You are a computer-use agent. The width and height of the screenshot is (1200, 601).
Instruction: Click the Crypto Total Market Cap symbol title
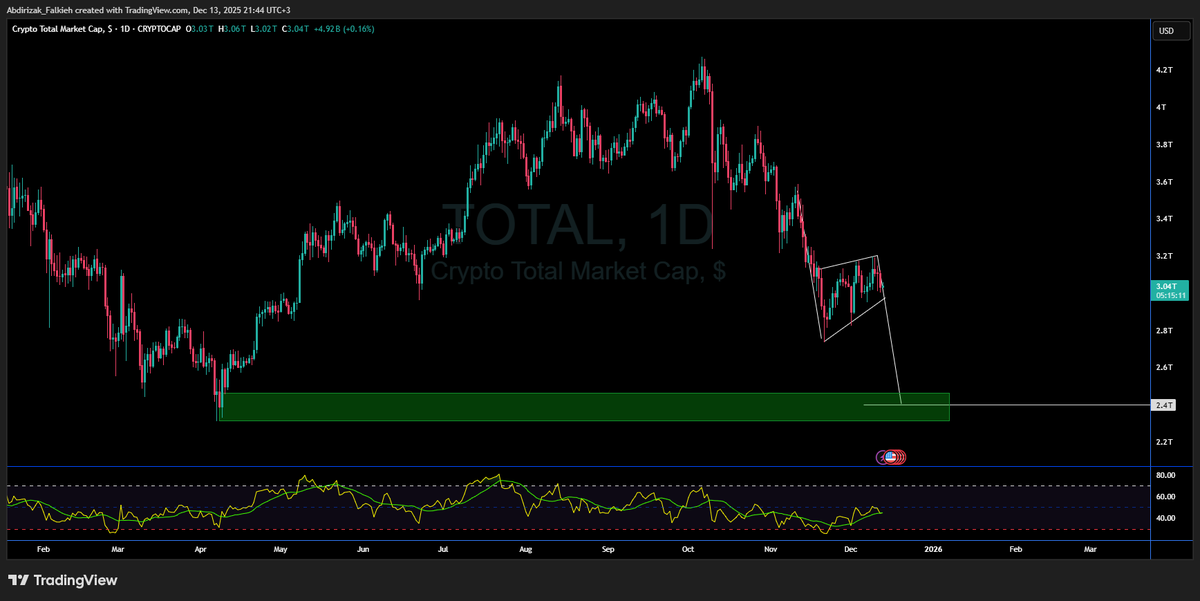click(x=61, y=29)
